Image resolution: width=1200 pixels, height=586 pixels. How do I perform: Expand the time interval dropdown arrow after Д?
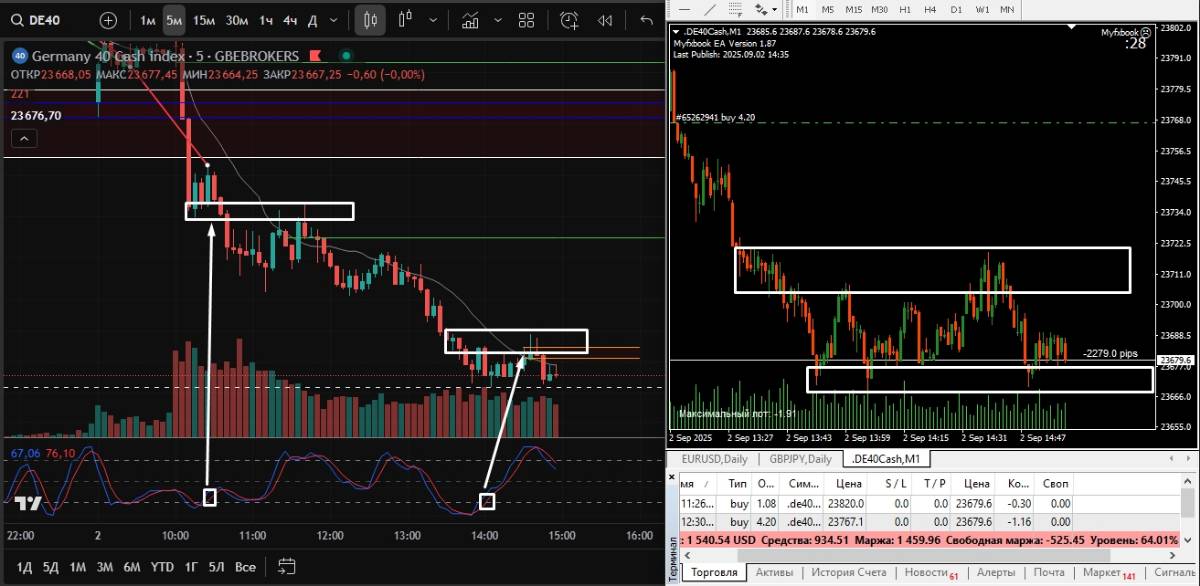(x=335, y=20)
